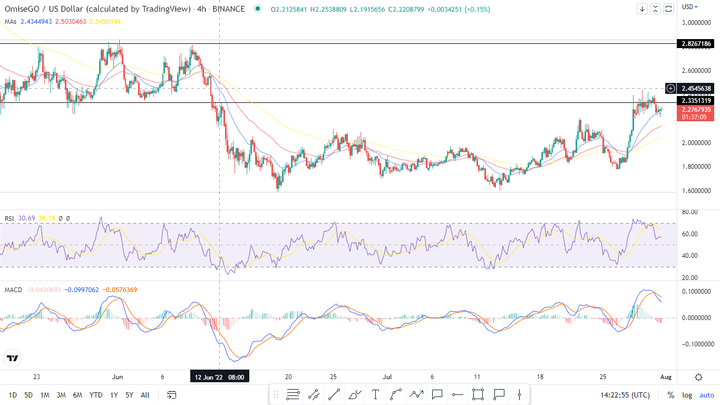Collapse the pane with inward arrows button
The image size is (720, 405).
point(655,9)
